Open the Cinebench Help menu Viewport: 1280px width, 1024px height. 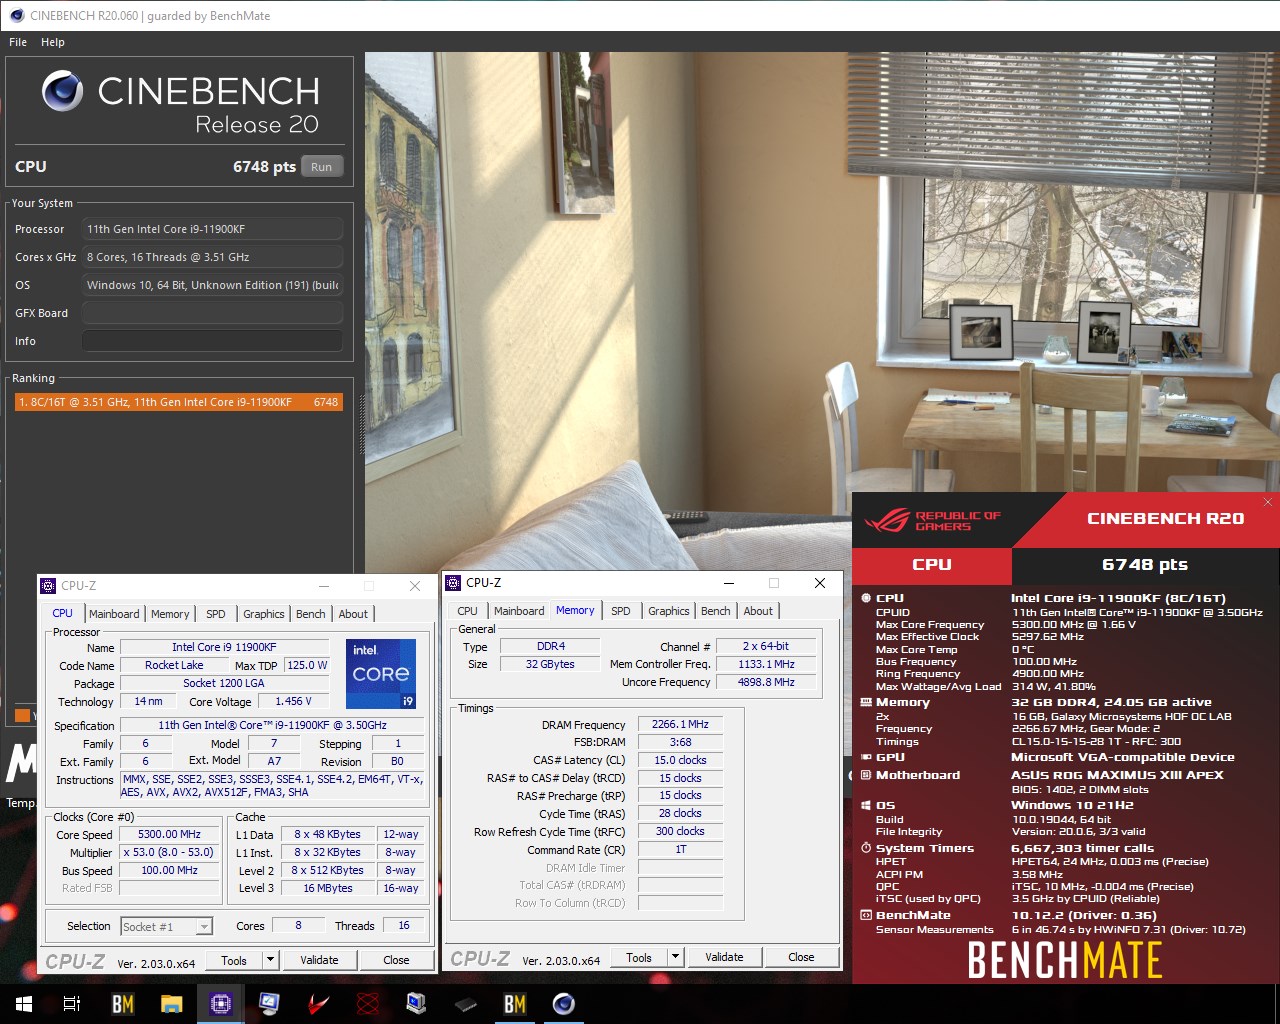click(53, 42)
